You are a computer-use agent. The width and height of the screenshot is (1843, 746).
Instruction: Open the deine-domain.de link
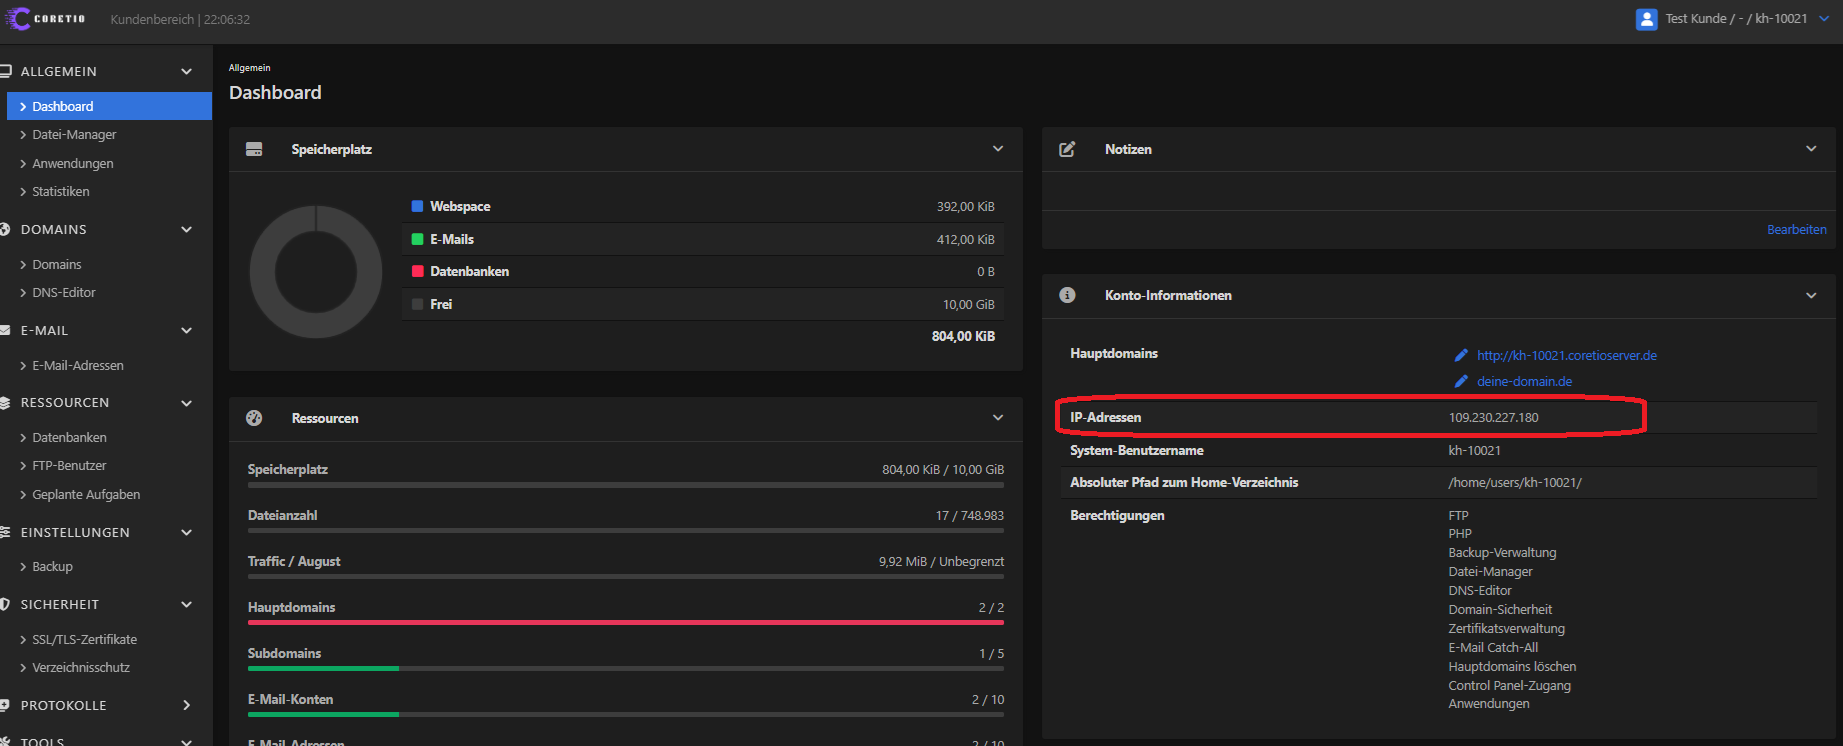tap(1524, 381)
